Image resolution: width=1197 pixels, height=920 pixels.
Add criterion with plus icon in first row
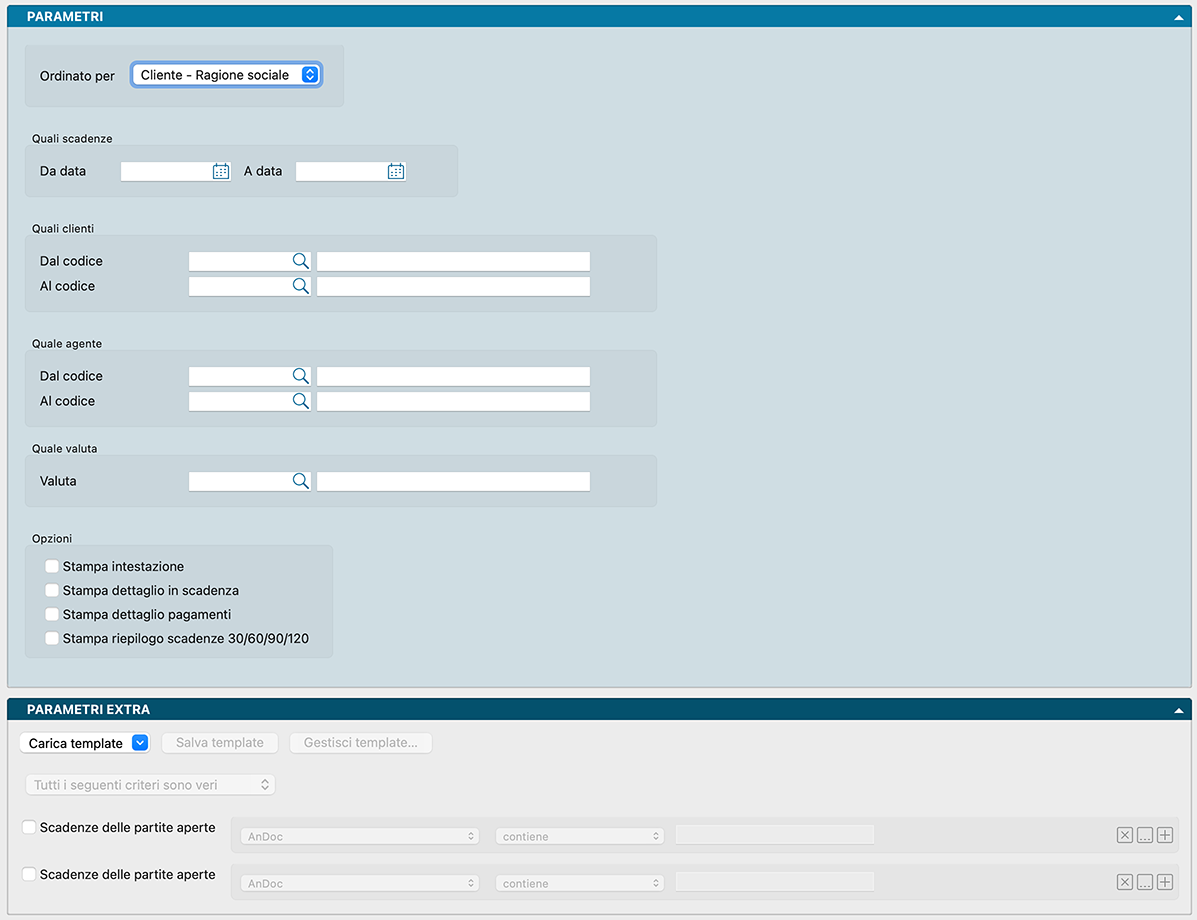[x=1164, y=835]
